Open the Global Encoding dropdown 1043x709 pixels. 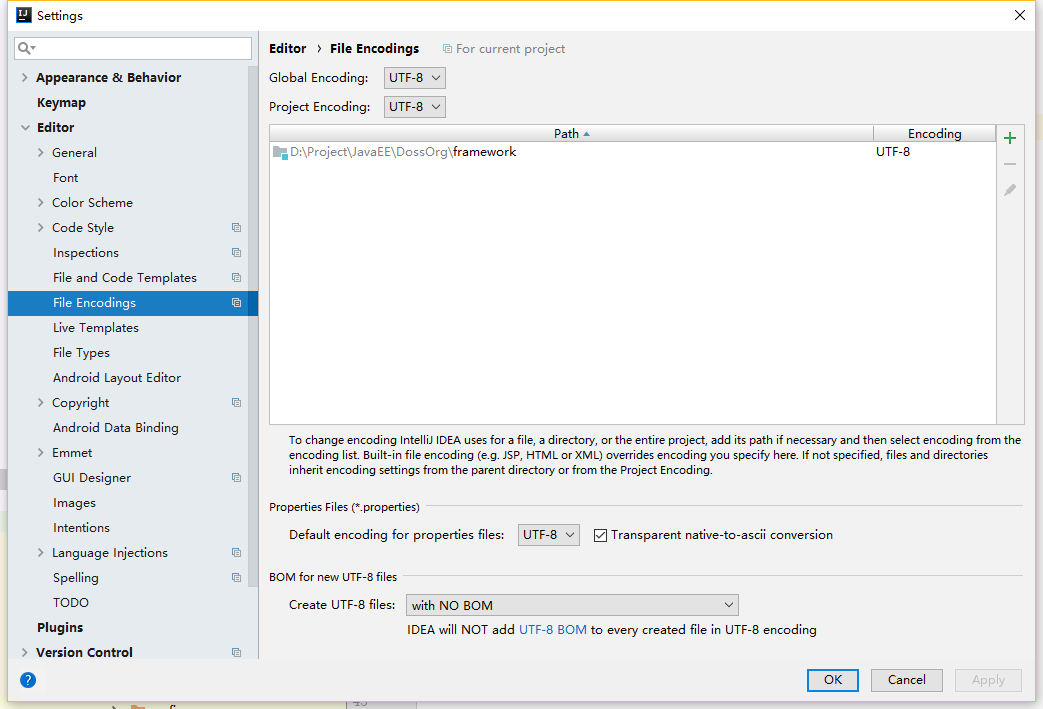coord(414,78)
